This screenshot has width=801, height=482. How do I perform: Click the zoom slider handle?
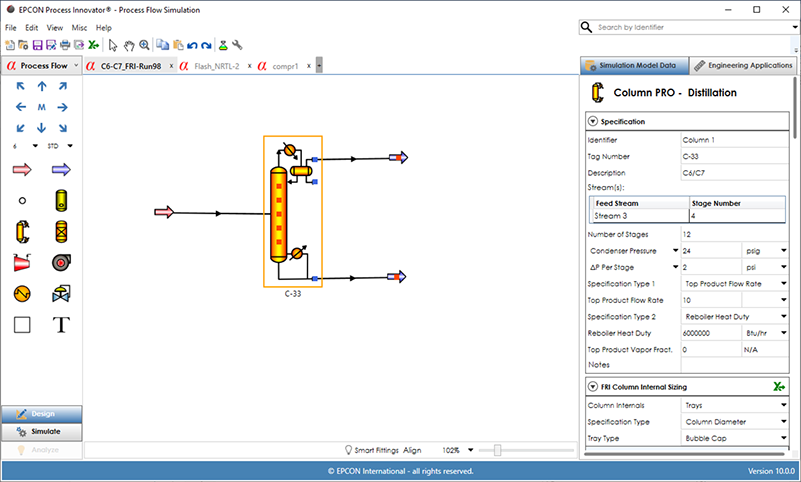tap(498, 450)
